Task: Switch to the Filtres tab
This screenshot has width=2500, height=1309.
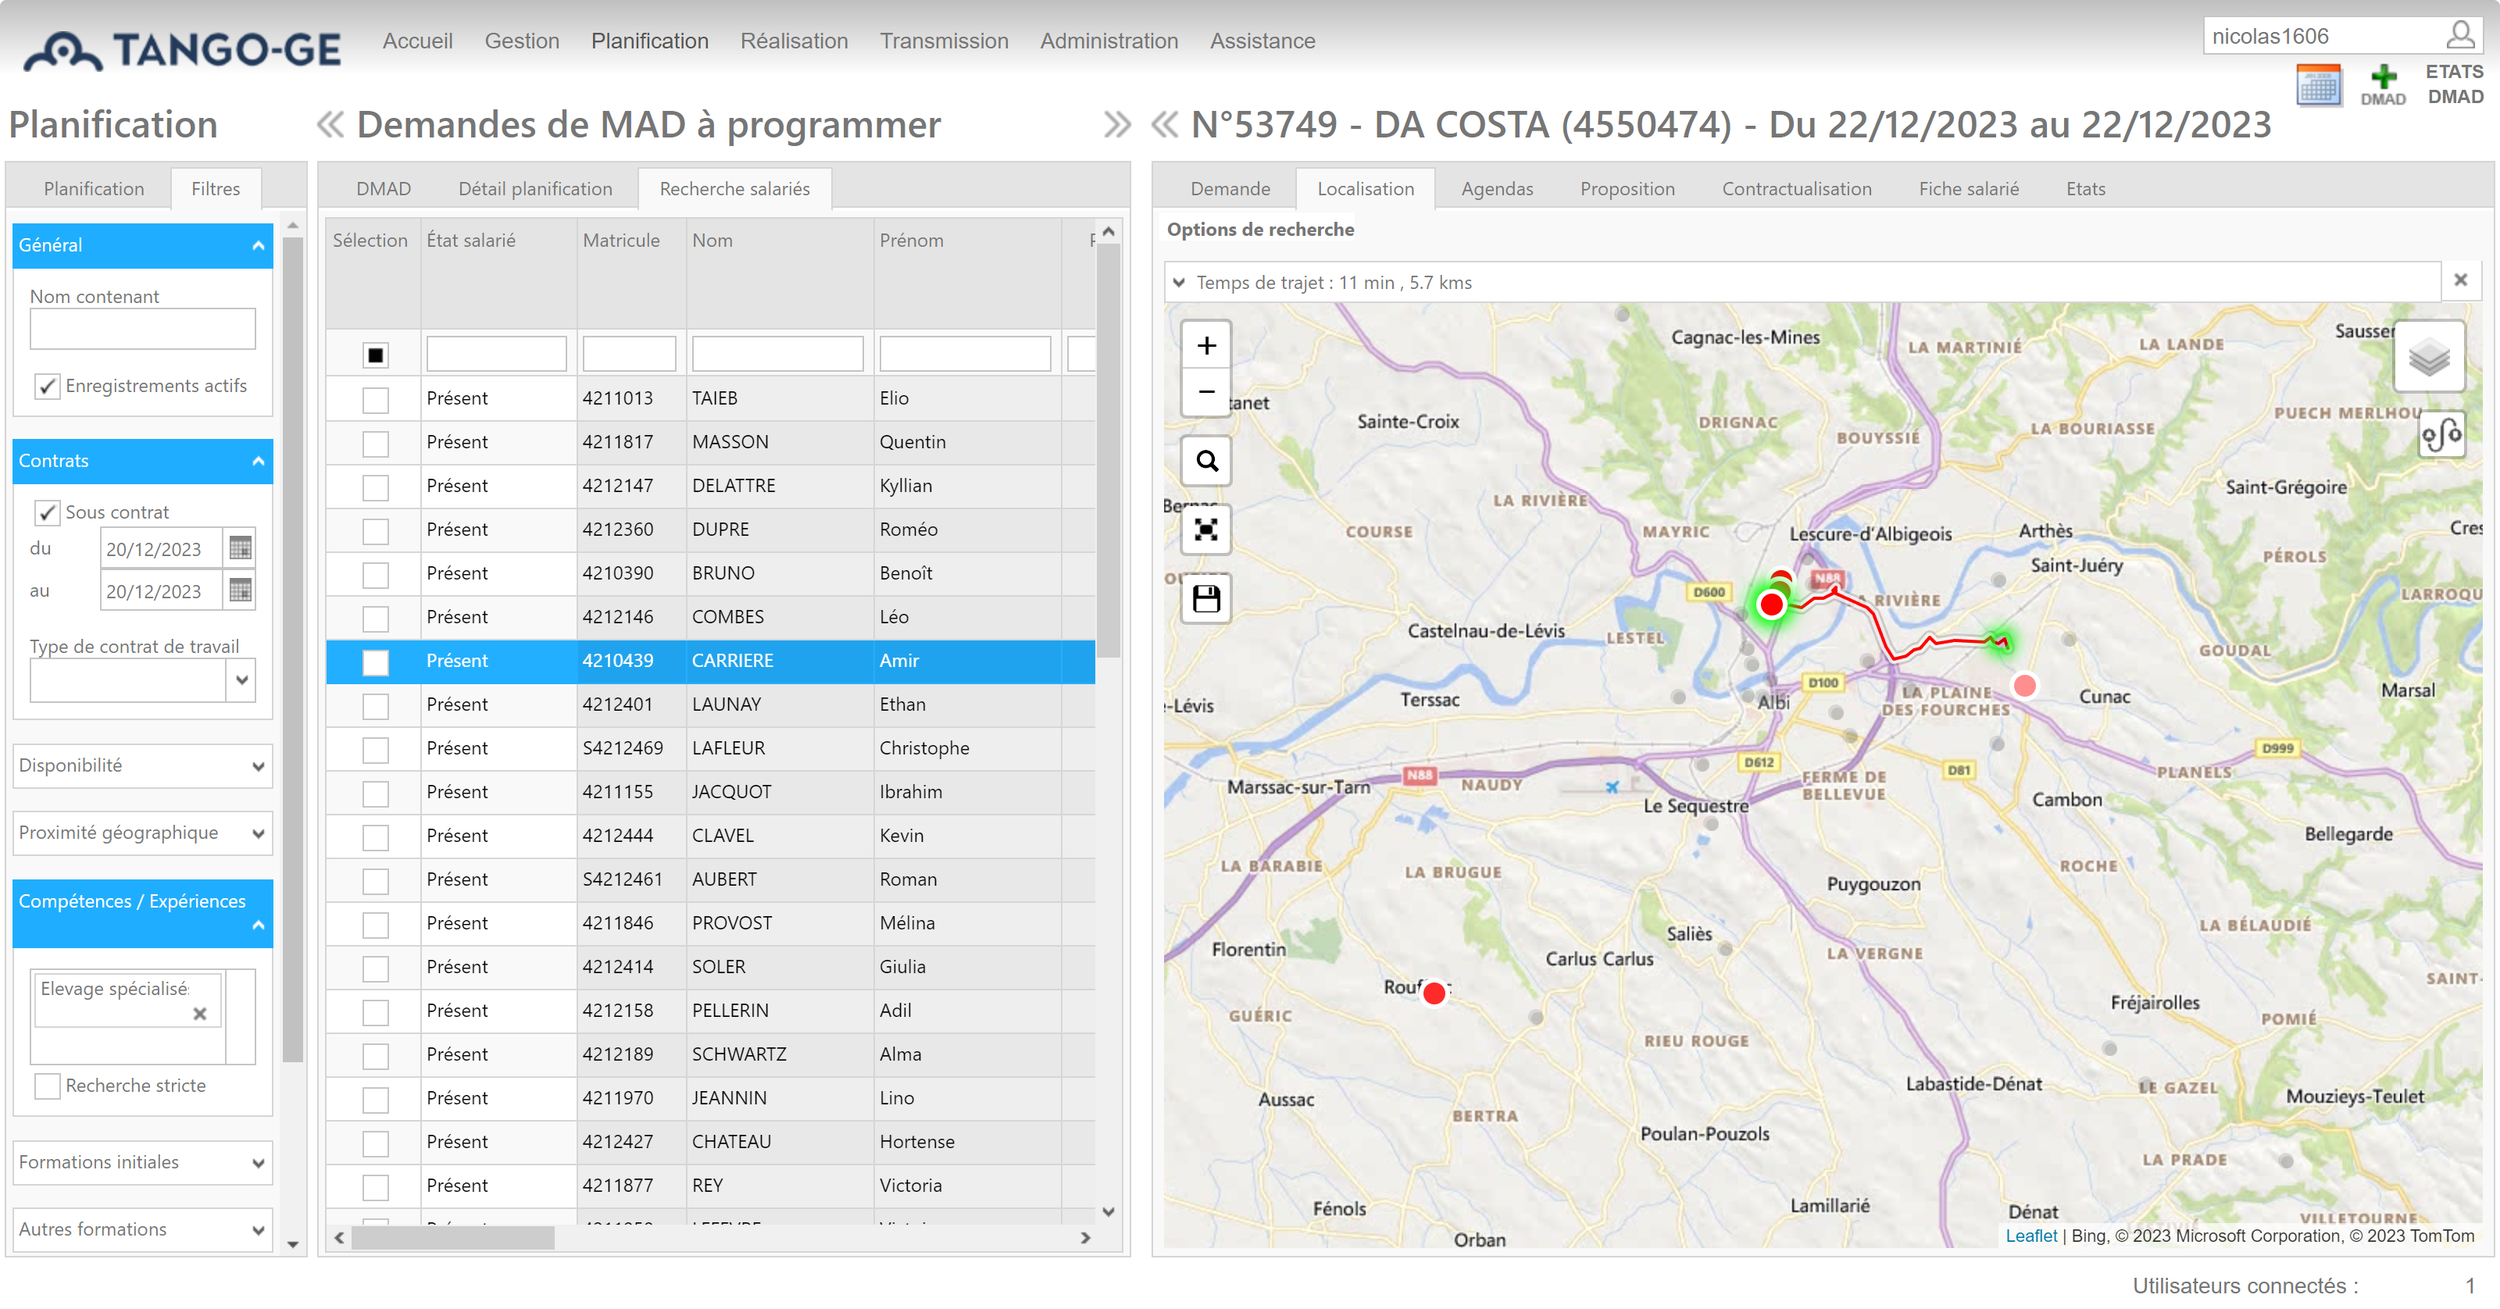Action: 215,189
